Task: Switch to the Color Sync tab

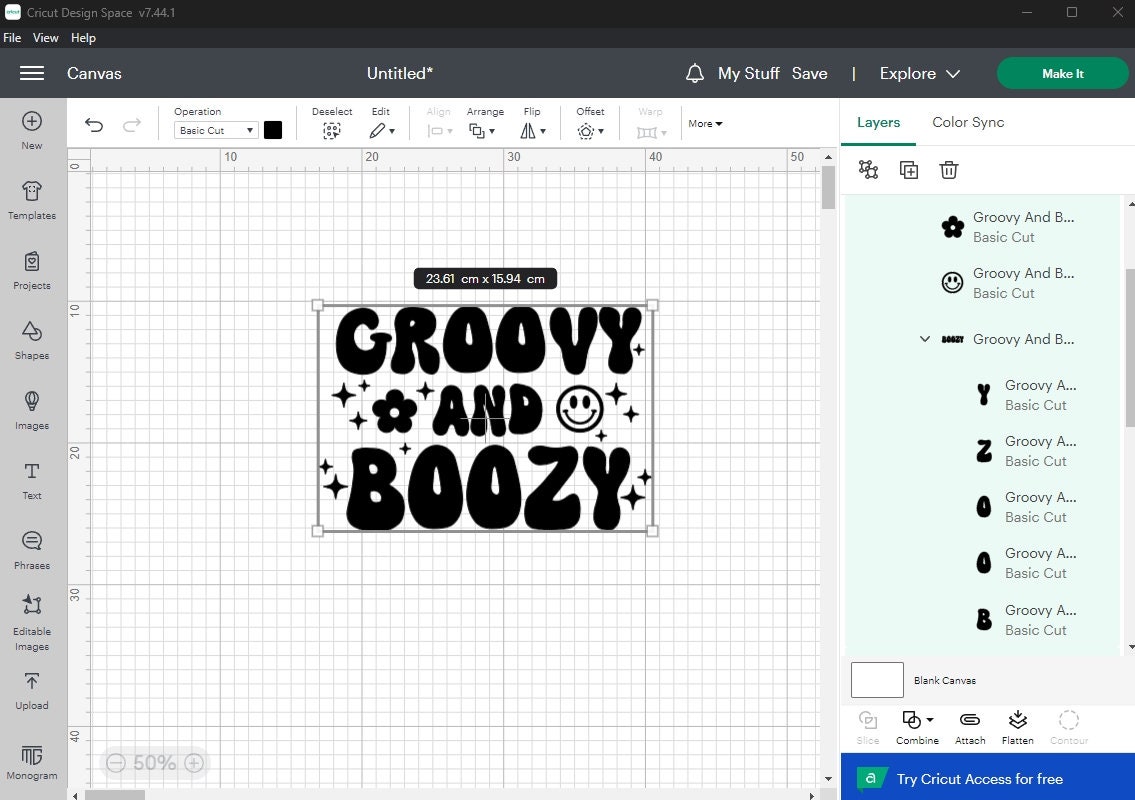Action: 967,122
